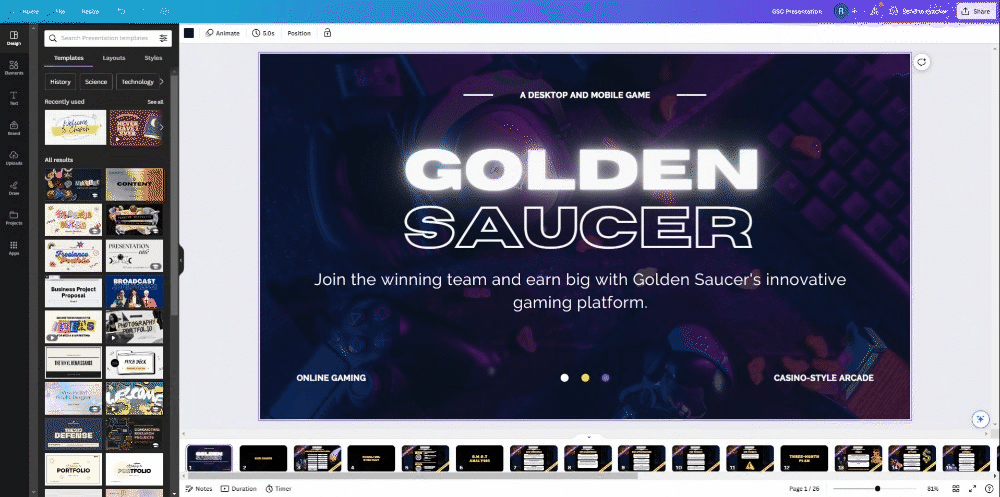Click the Share button
Image resolution: width=1000 pixels, height=497 pixels.
(x=976, y=11)
